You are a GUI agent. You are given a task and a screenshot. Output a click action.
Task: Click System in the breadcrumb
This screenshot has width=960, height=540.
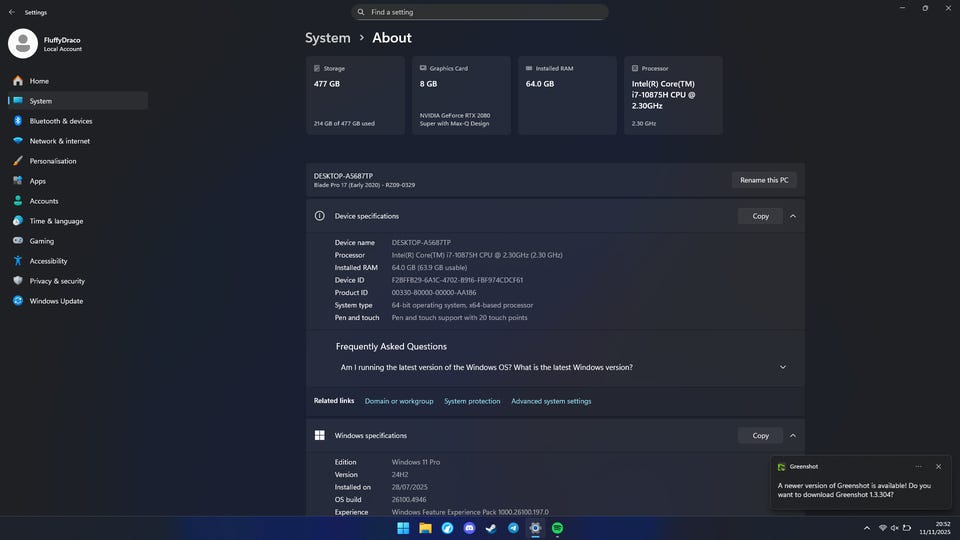point(328,38)
